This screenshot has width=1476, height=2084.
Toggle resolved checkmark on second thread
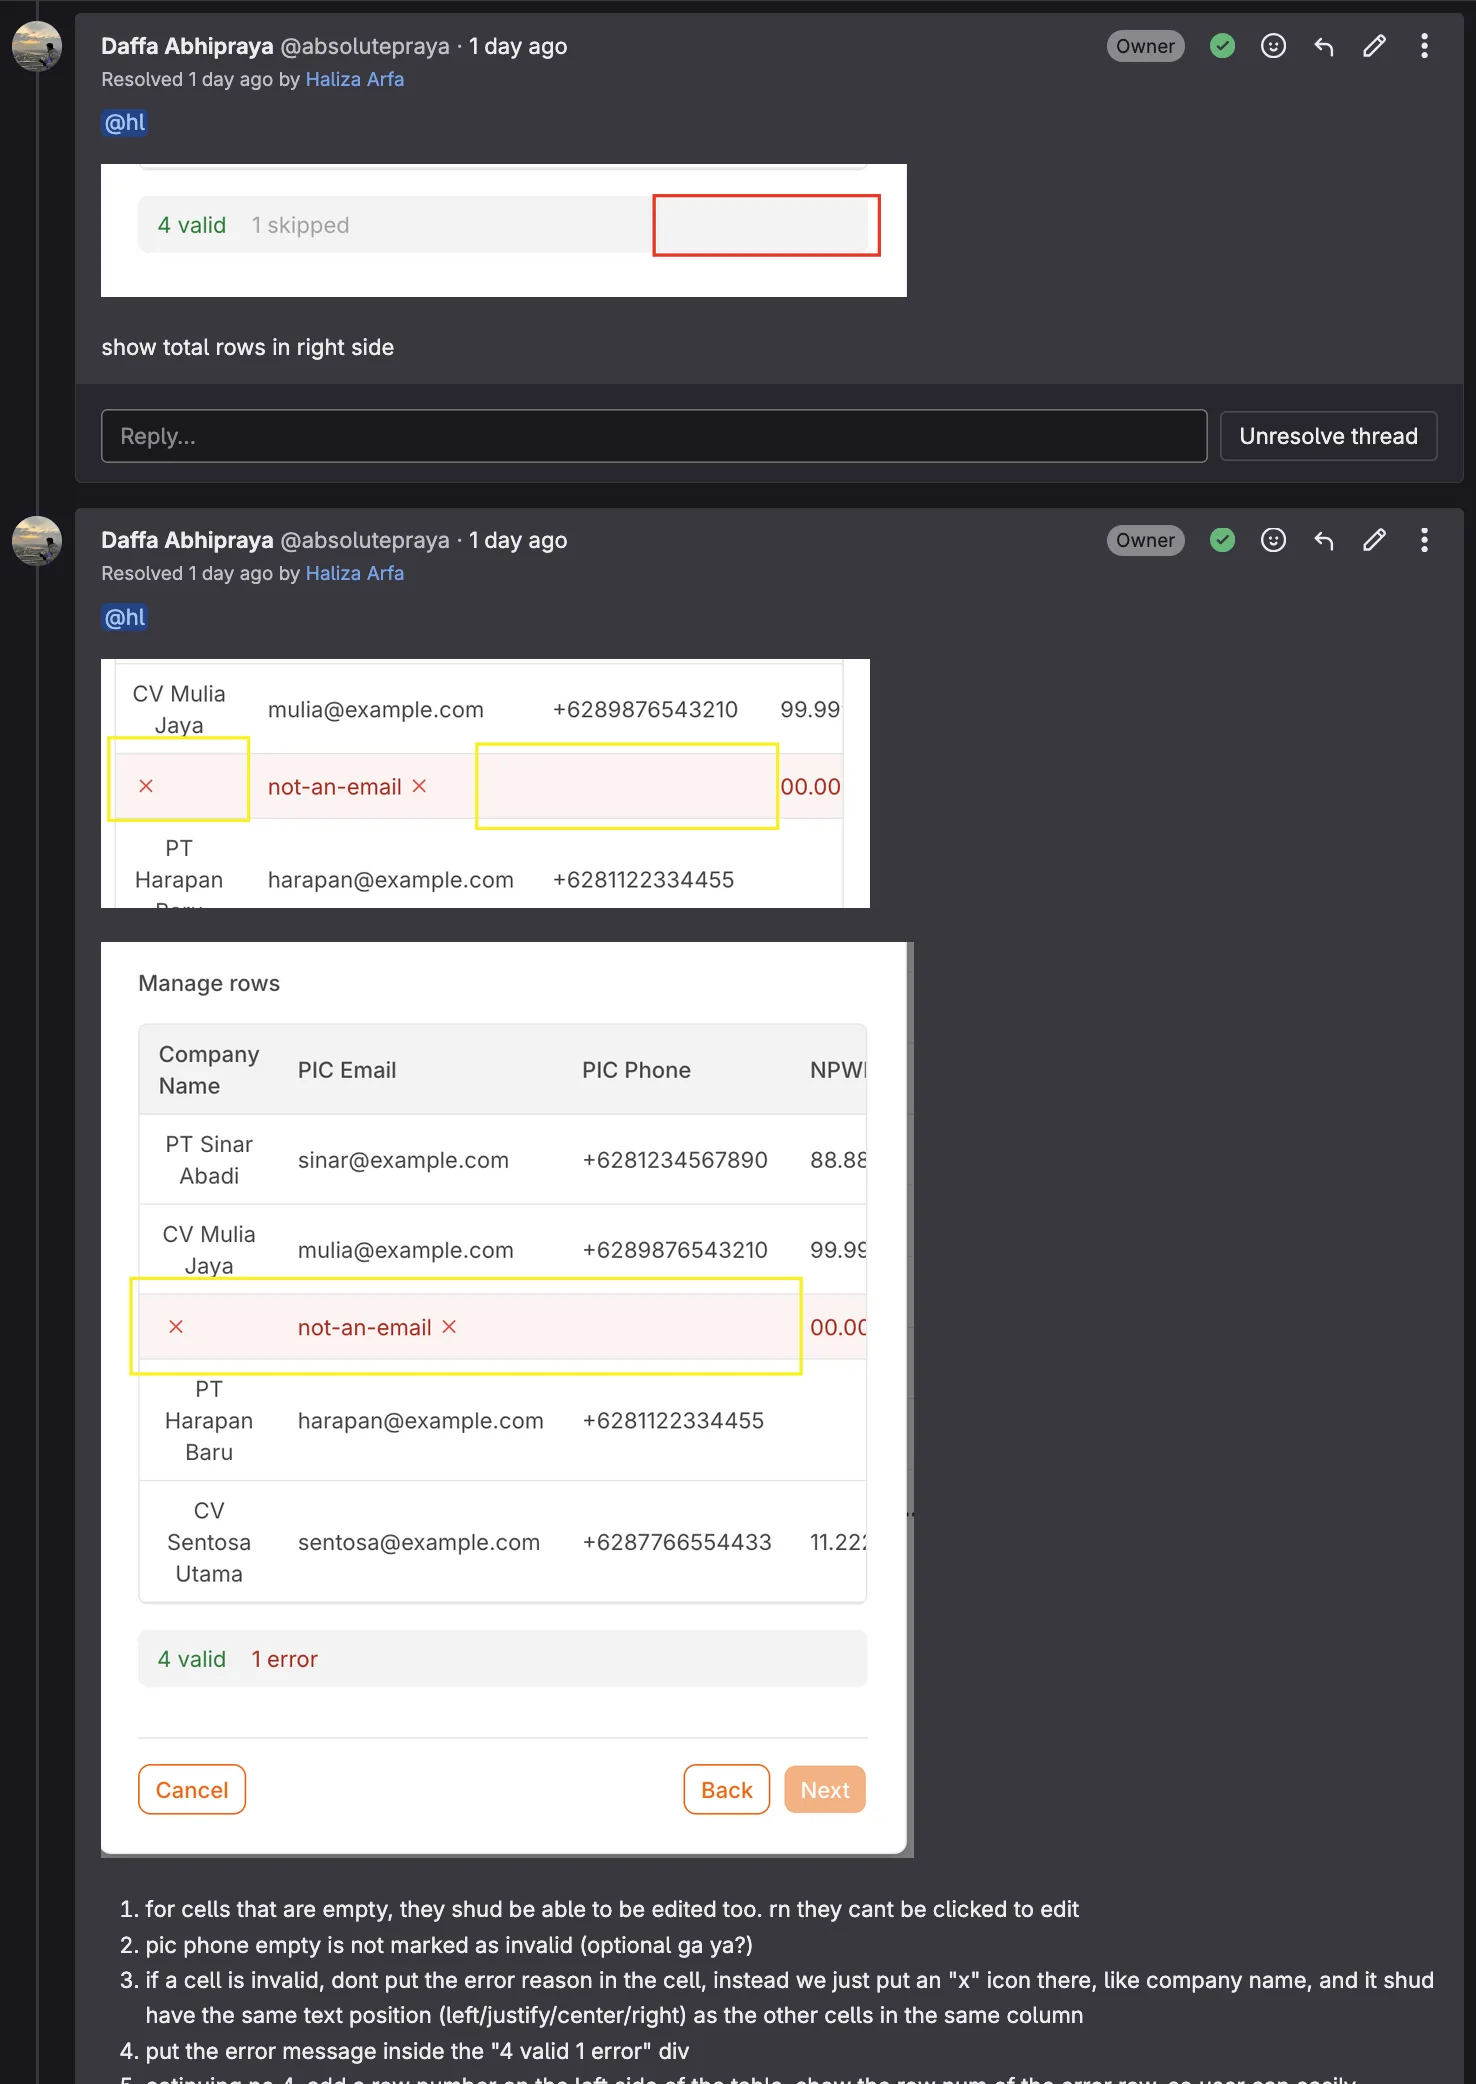(1222, 540)
